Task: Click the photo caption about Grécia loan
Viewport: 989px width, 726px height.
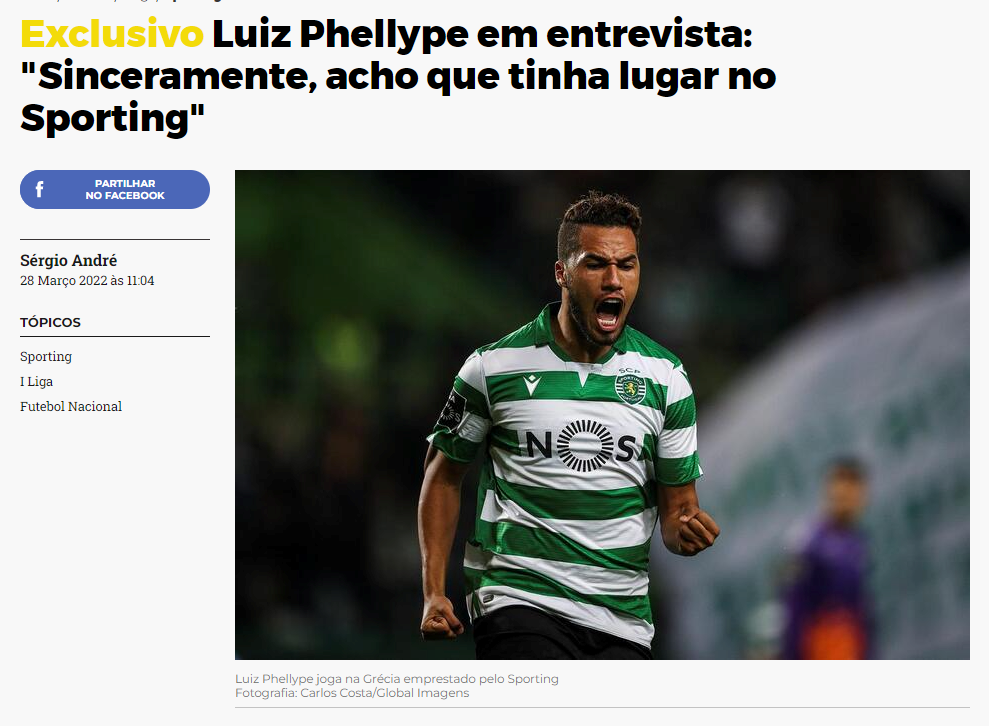Action: 397,679
